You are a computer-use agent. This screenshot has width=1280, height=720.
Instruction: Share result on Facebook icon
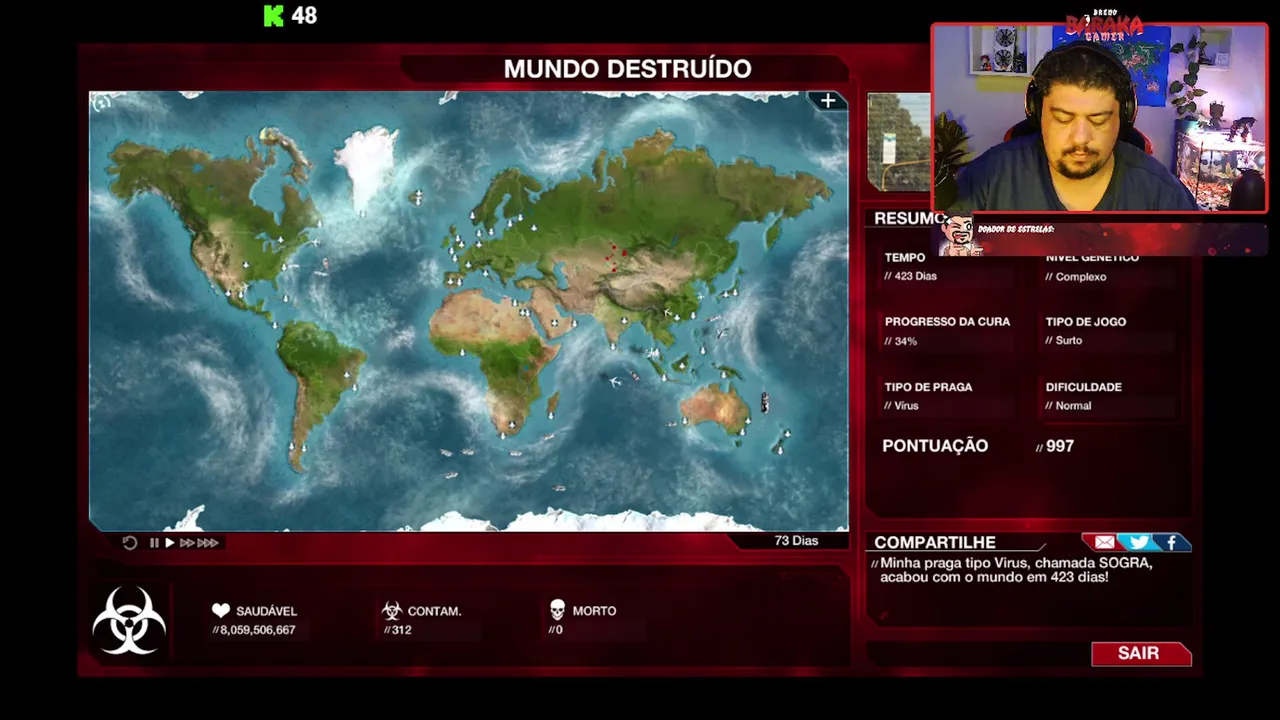click(x=1171, y=542)
